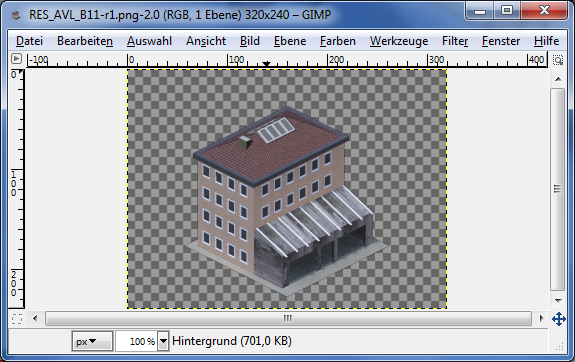
Task: Toggle zoom-on-resize magnifier icon at top right
Action: click(558, 60)
